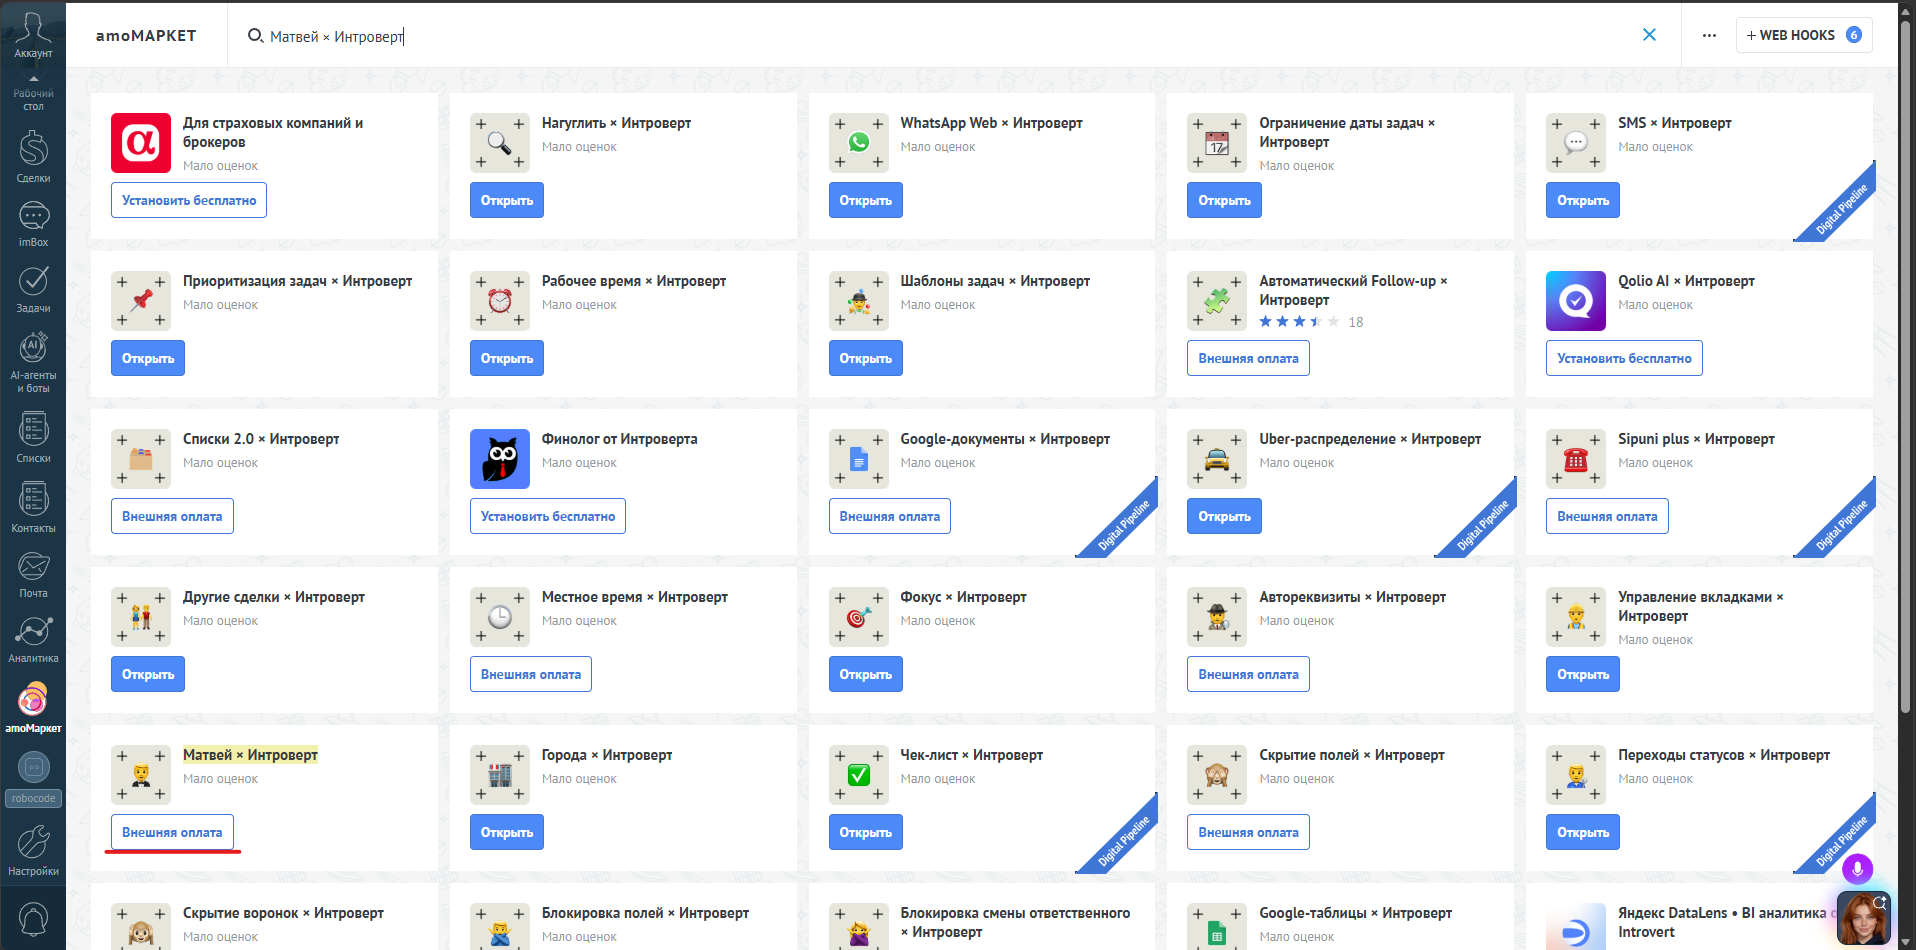The image size is (1916, 950).
Task: Open Аналитика section
Action: 33,639
